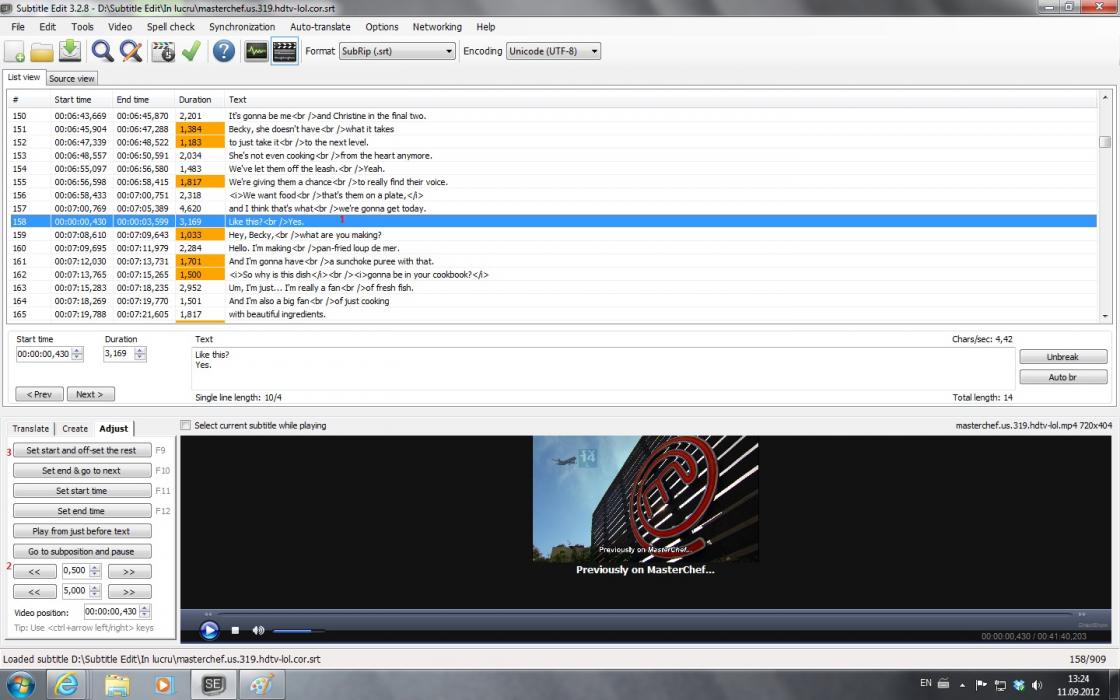
Task: Open Visual sync clapperboard-clock icon
Action: pos(163,51)
